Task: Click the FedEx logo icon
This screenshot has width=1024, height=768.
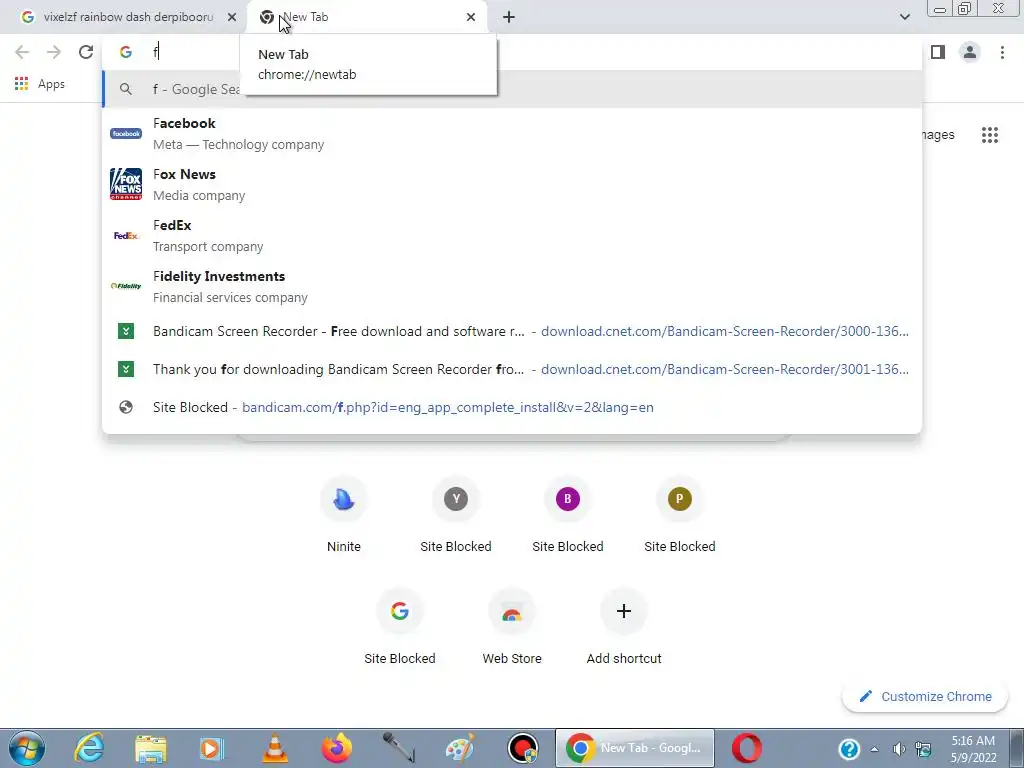Action: [126, 235]
